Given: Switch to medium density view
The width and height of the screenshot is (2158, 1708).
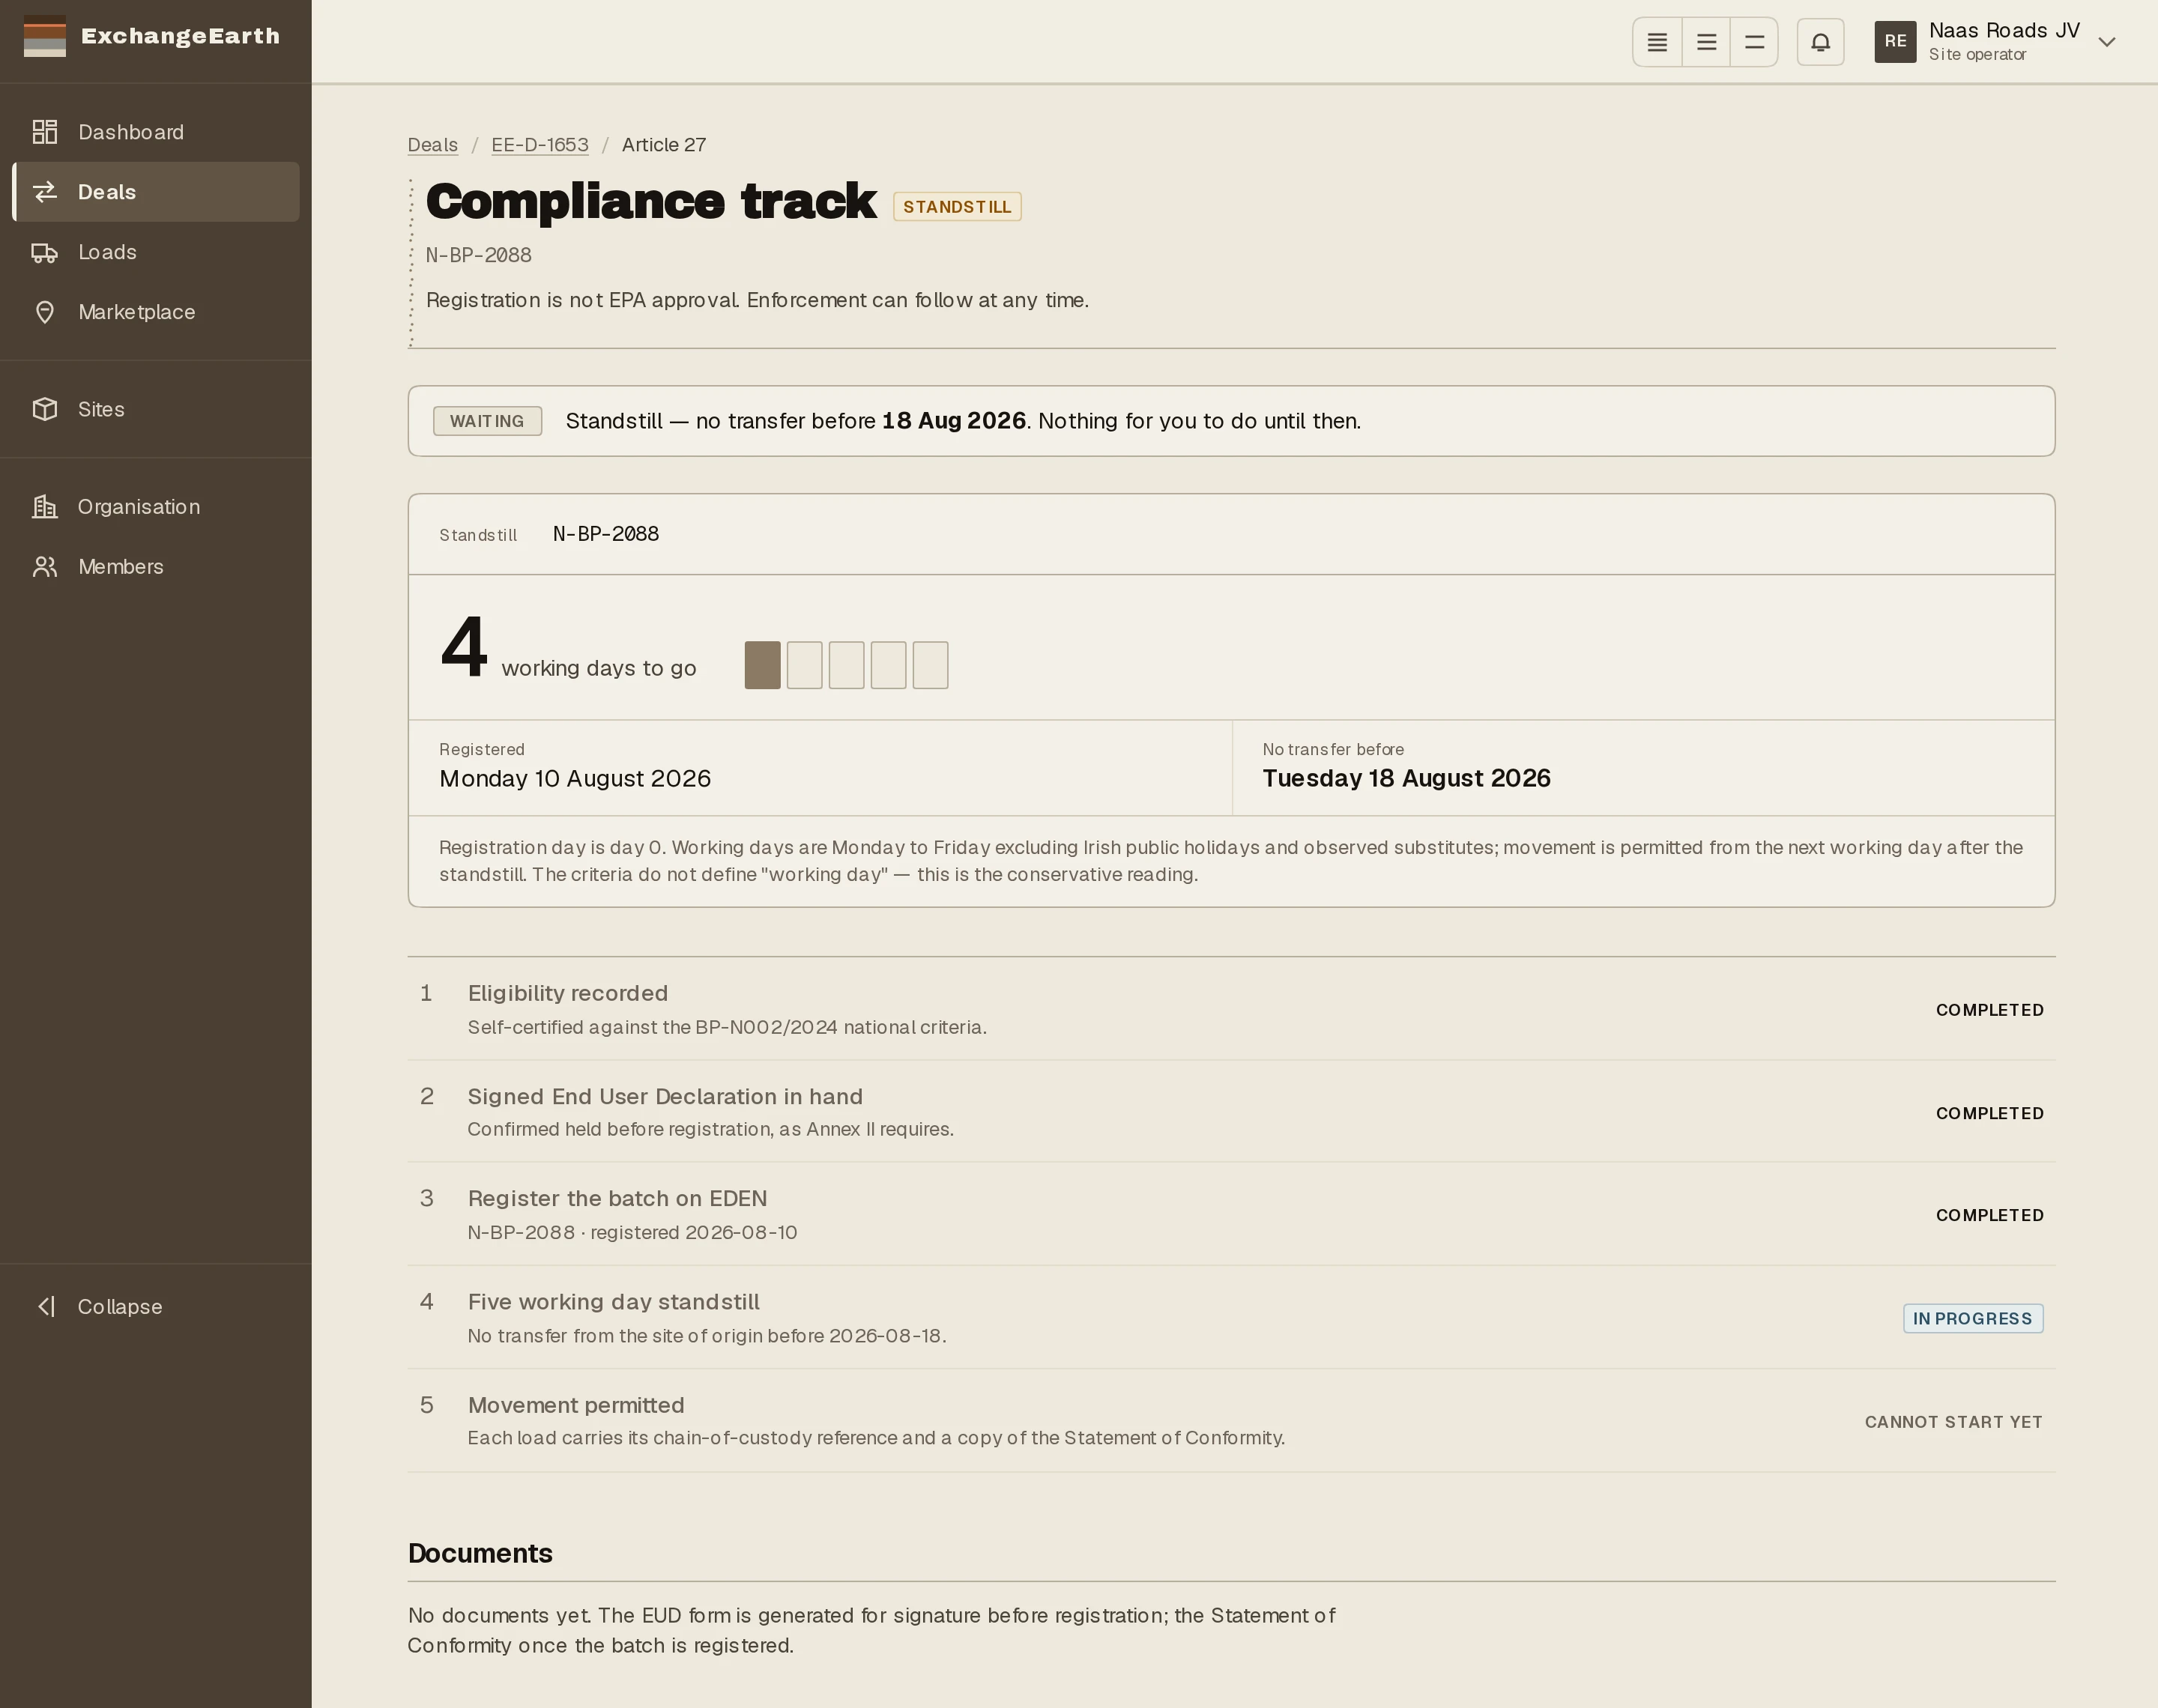Looking at the screenshot, I should click(x=1706, y=42).
